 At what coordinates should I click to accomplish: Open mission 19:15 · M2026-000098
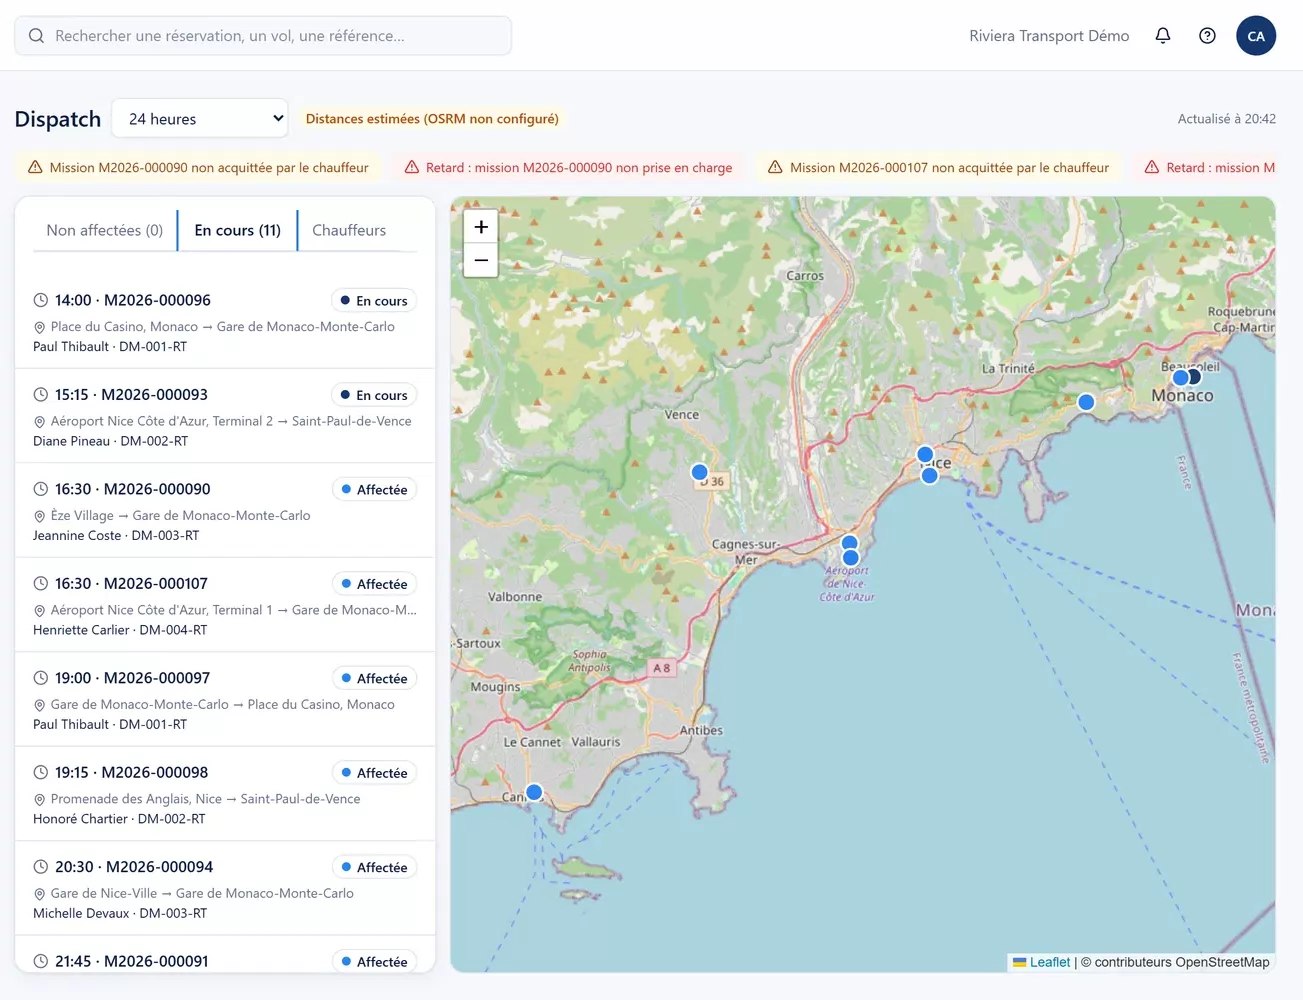click(225, 794)
